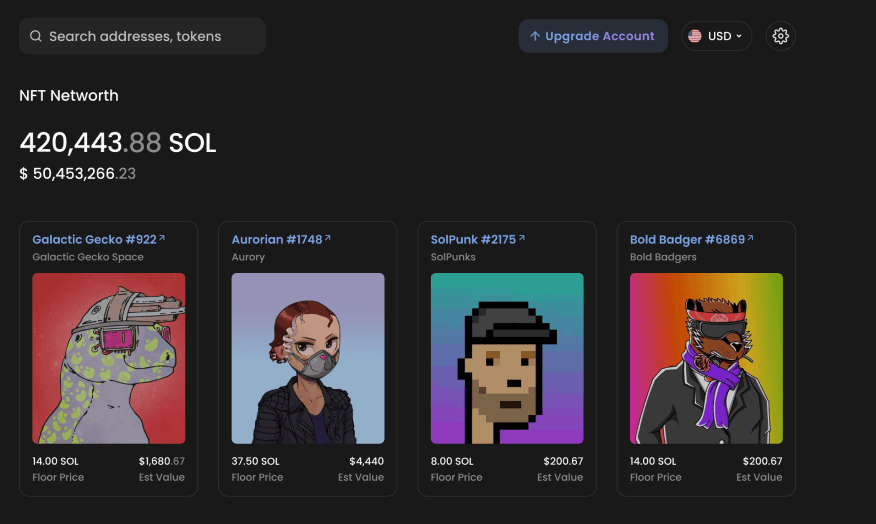Select the SolPunk pixel art image

pyautogui.click(x=507, y=358)
